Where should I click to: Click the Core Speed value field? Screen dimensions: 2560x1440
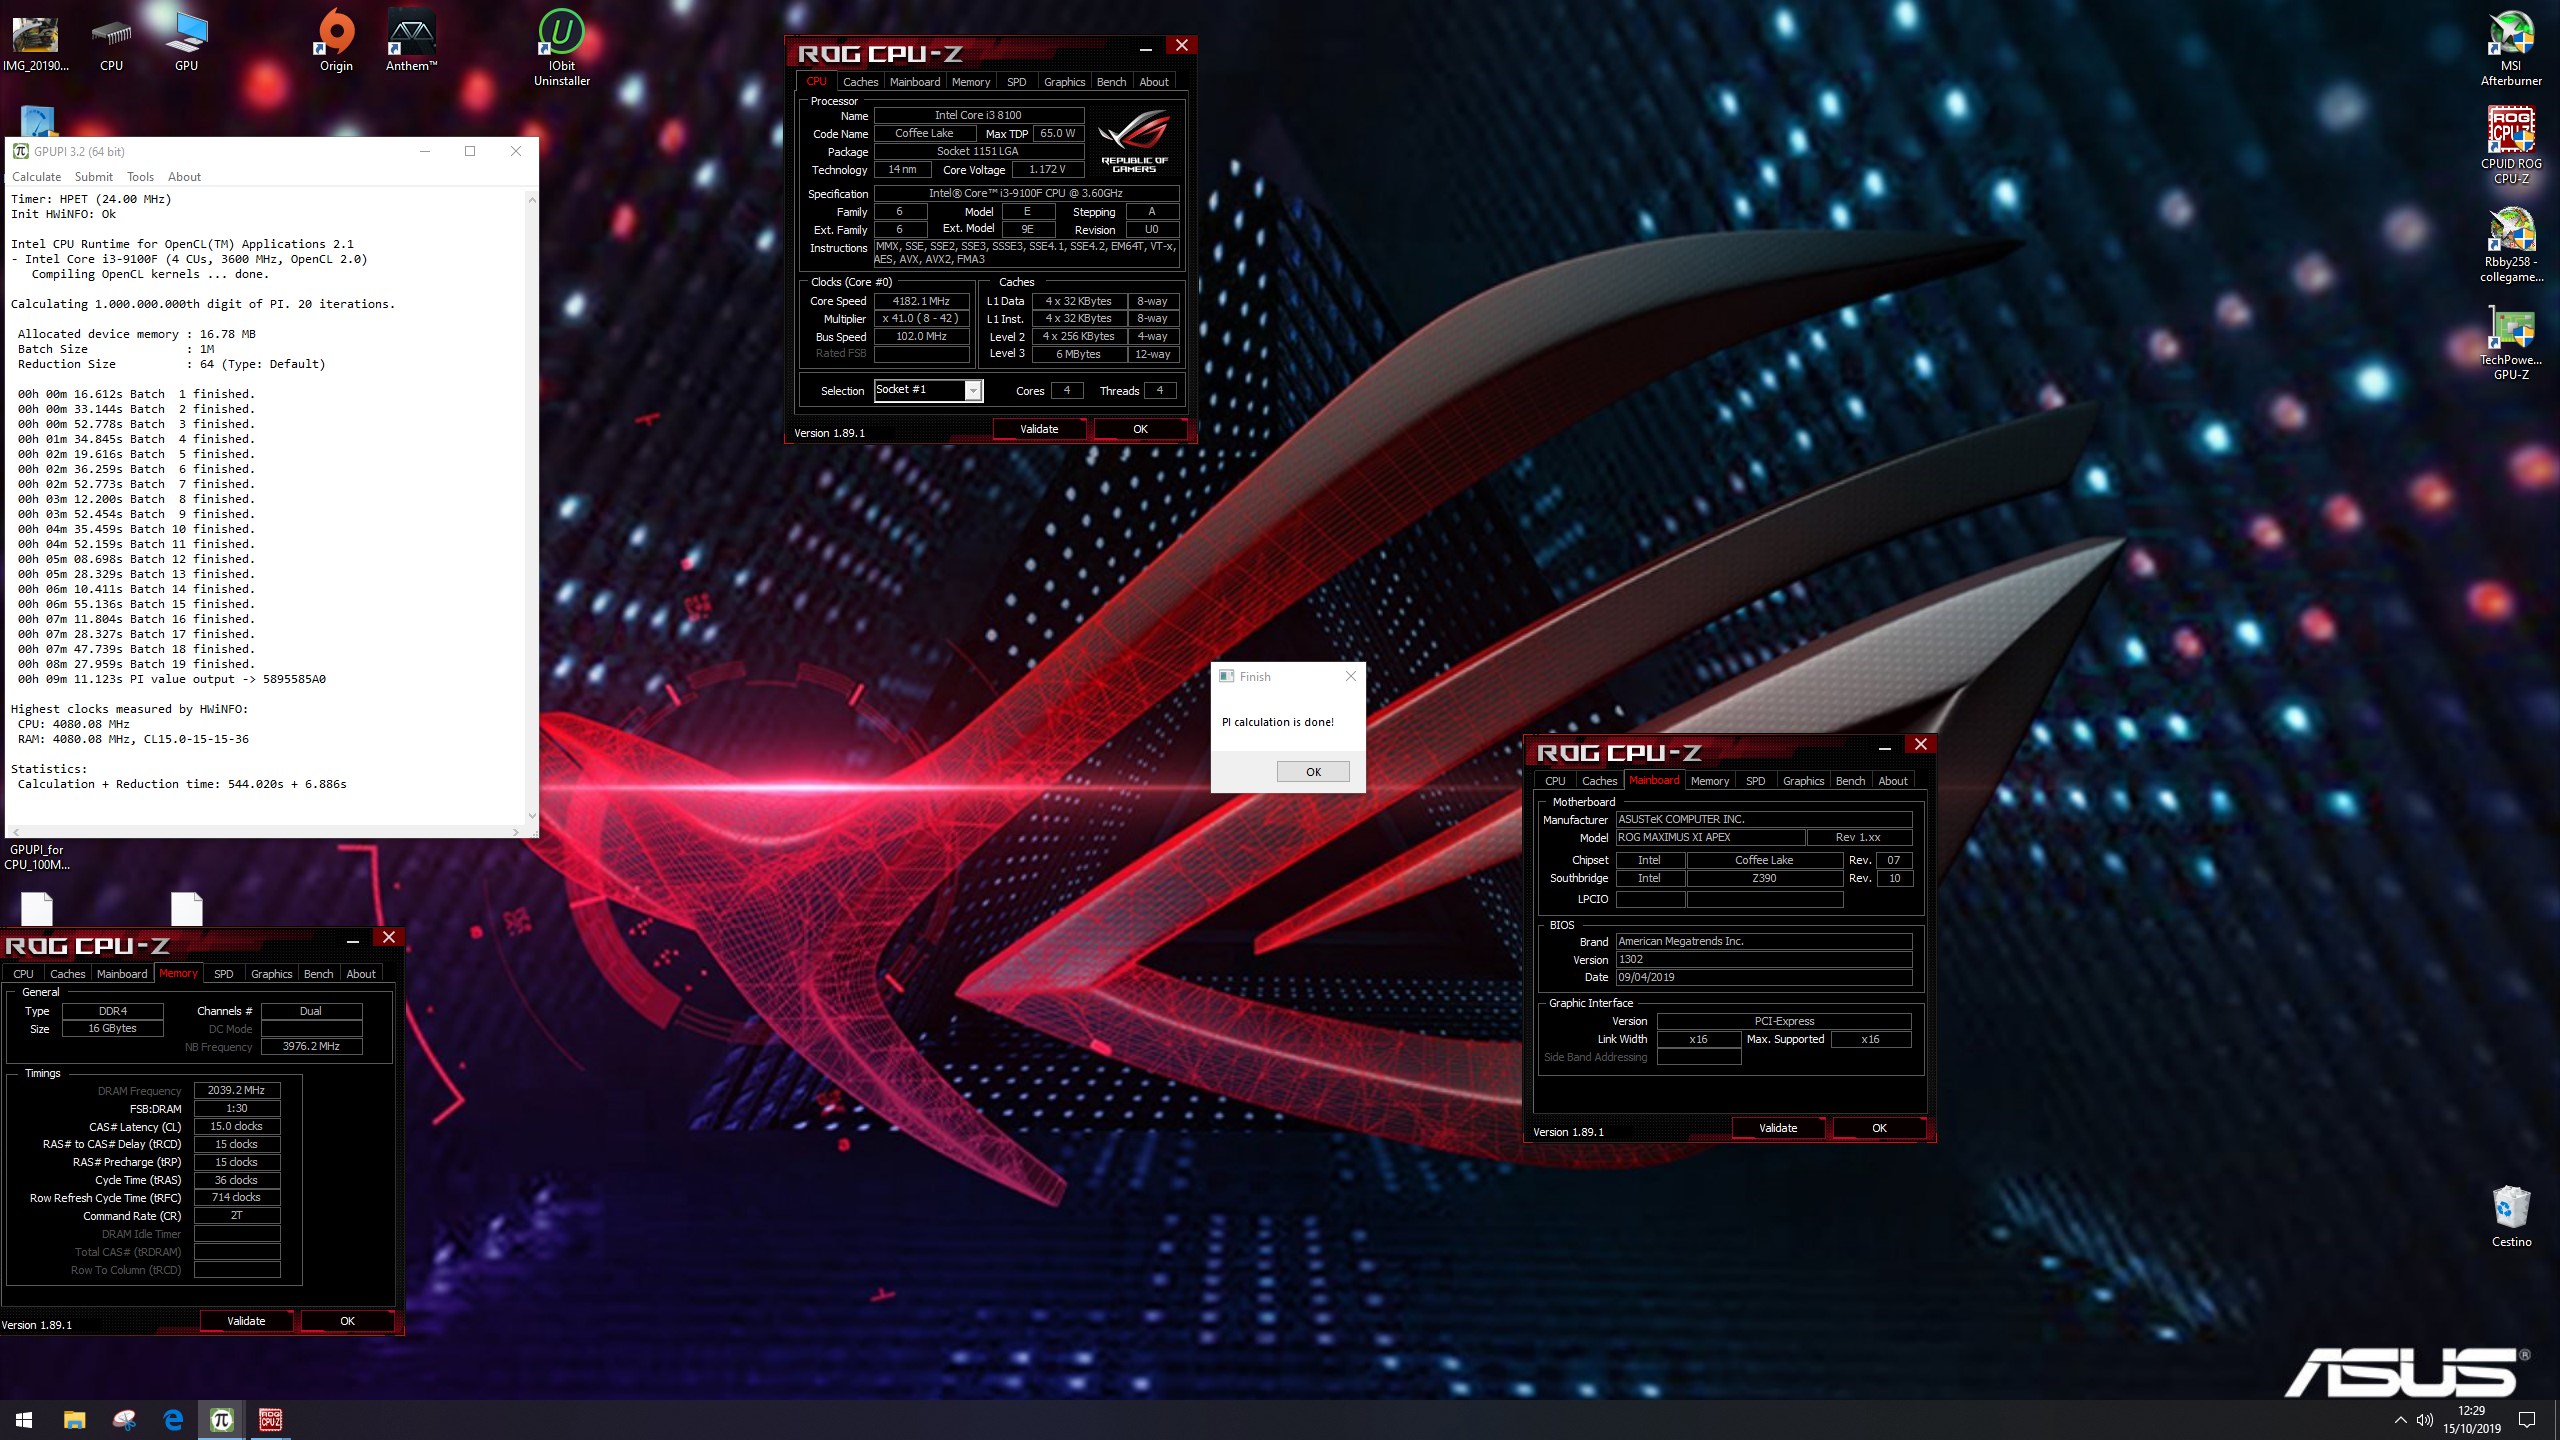pos(921,301)
